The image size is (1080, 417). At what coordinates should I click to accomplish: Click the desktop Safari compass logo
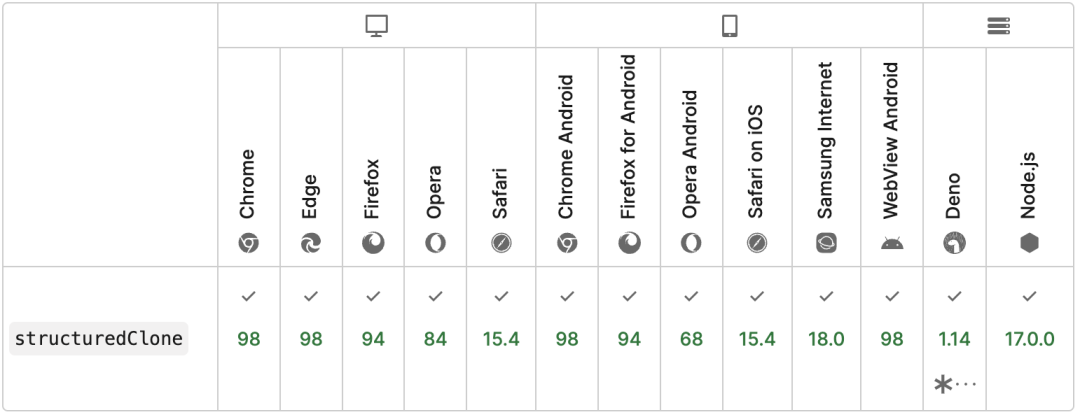(x=501, y=243)
